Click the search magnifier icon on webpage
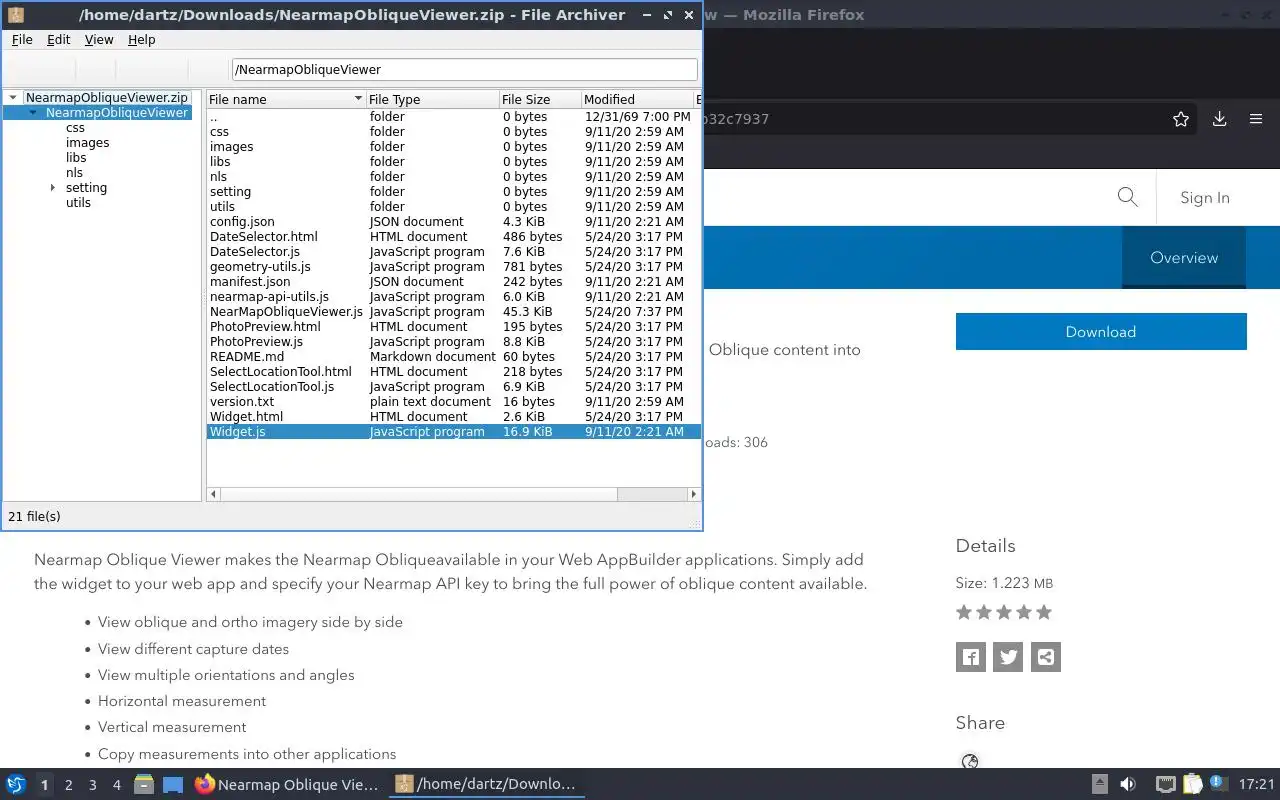Image resolution: width=1280 pixels, height=800 pixels. click(1128, 197)
